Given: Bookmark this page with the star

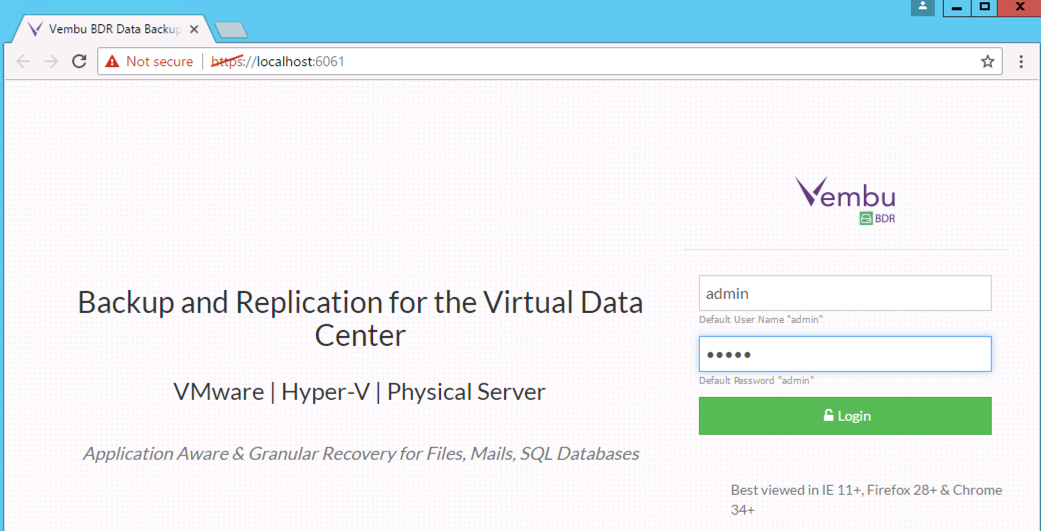Looking at the screenshot, I should 987,62.
